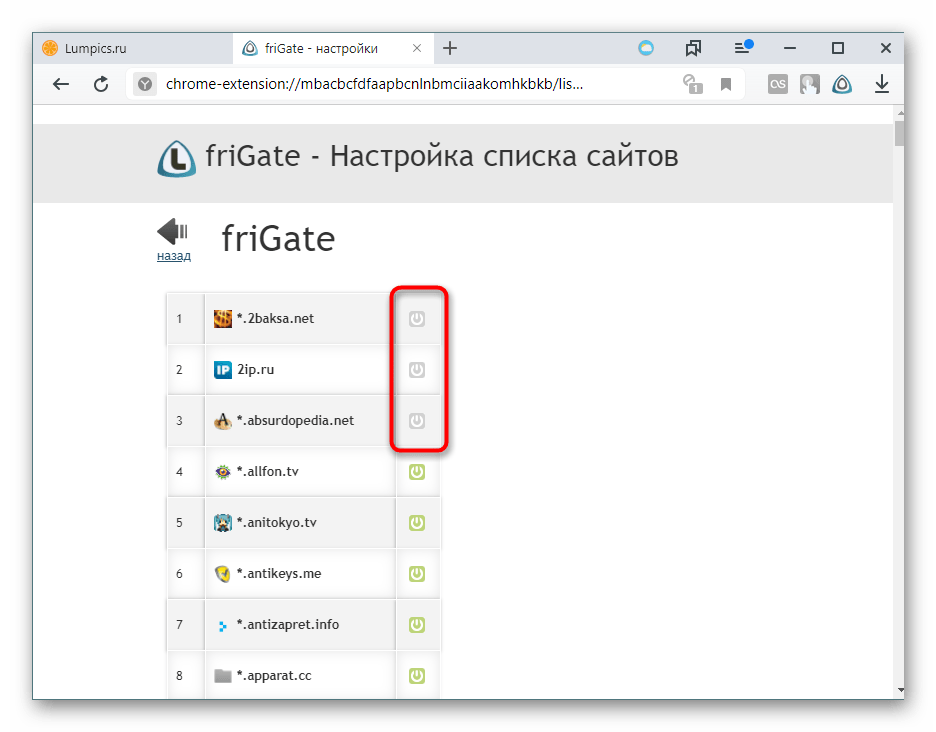Click the allfon.tv favicon

coord(223,472)
